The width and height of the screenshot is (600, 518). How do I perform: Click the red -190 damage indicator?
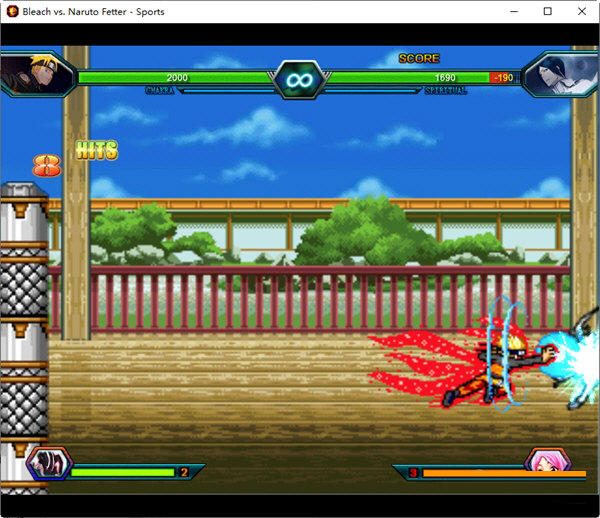(502, 77)
